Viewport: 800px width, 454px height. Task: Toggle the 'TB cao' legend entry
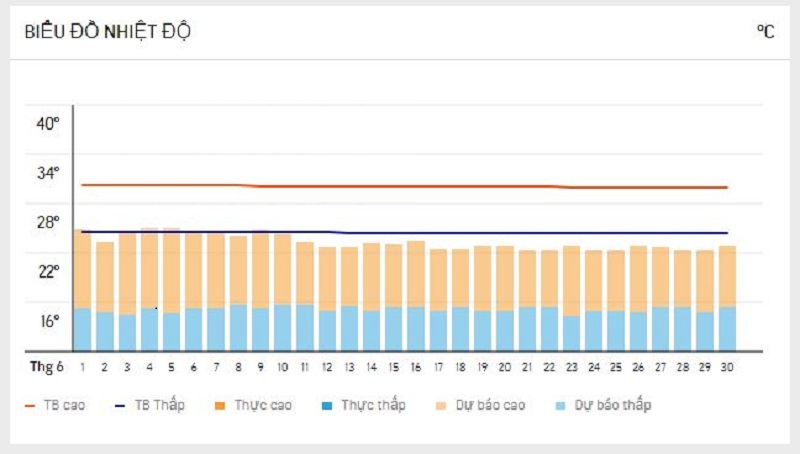pos(55,406)
